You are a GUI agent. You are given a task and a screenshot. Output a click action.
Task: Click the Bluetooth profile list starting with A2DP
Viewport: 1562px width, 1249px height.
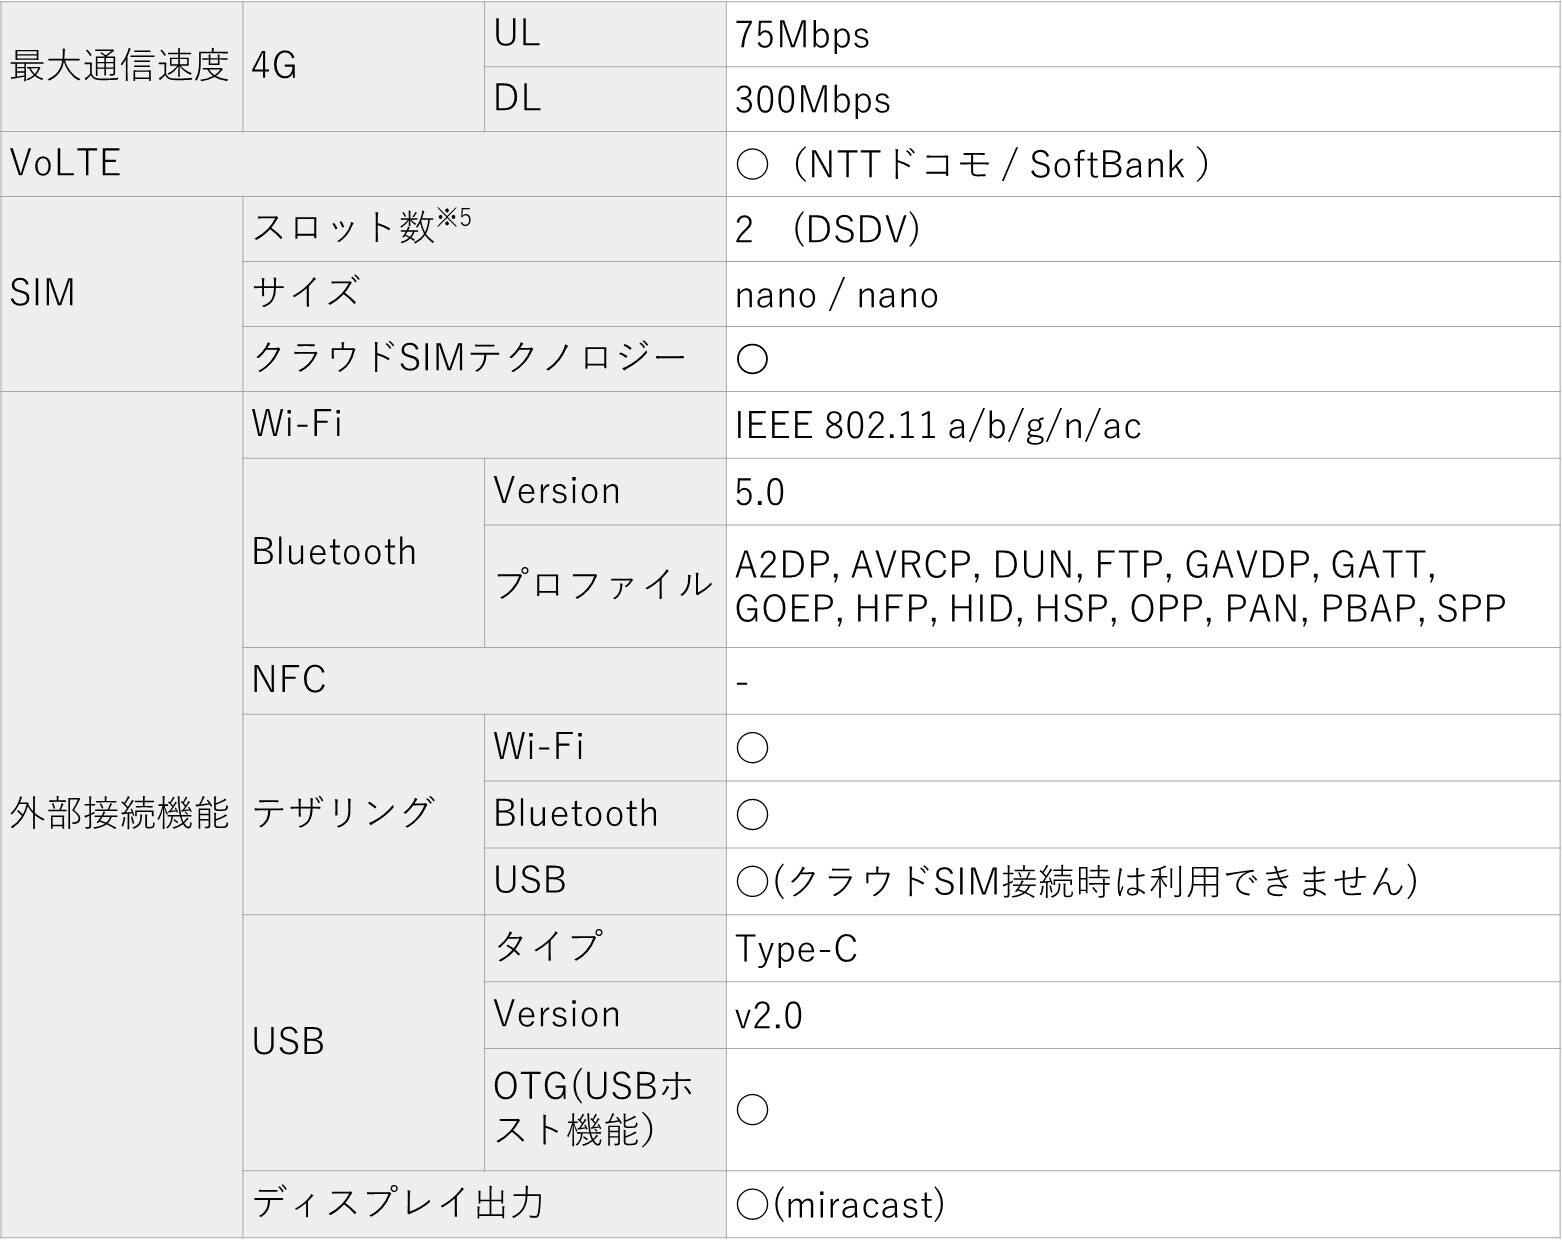click(x=1120, y=587)
